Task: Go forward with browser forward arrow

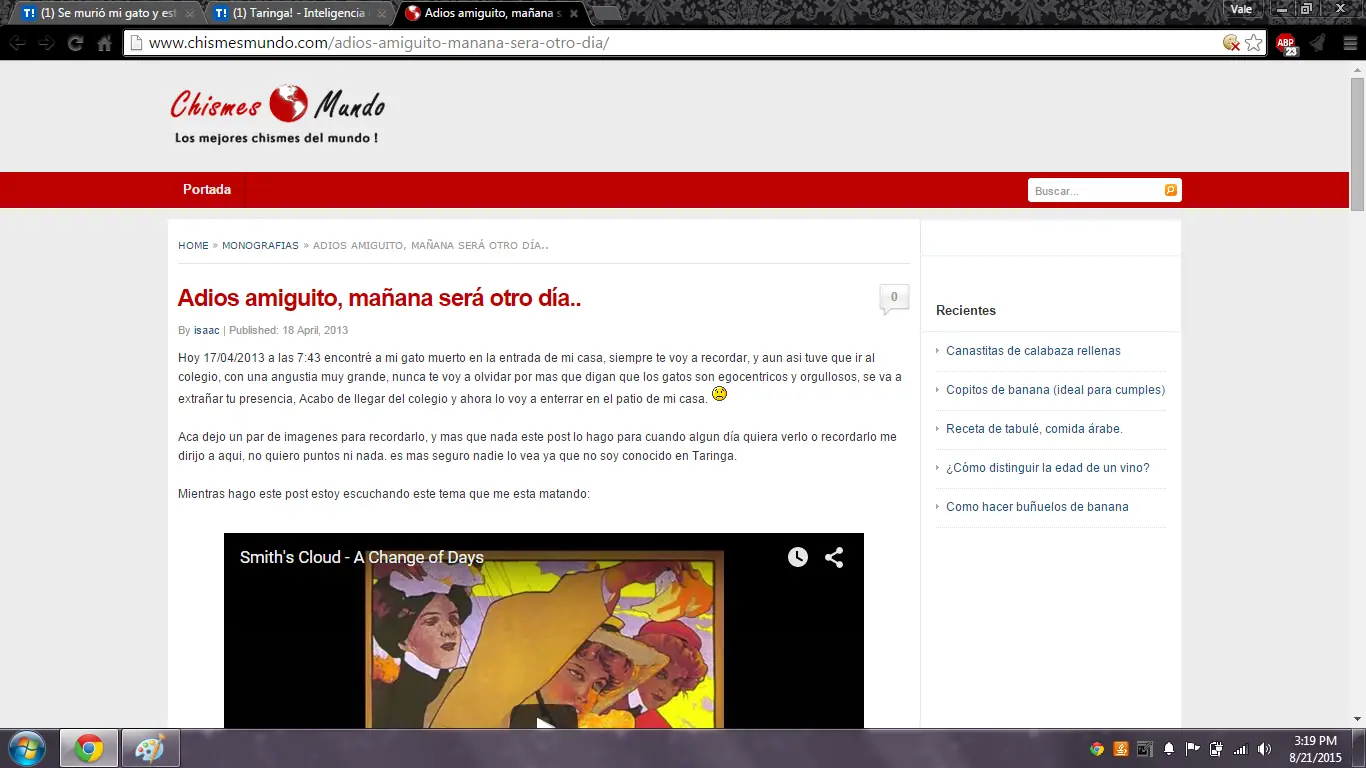Action: tap(46, 43)
